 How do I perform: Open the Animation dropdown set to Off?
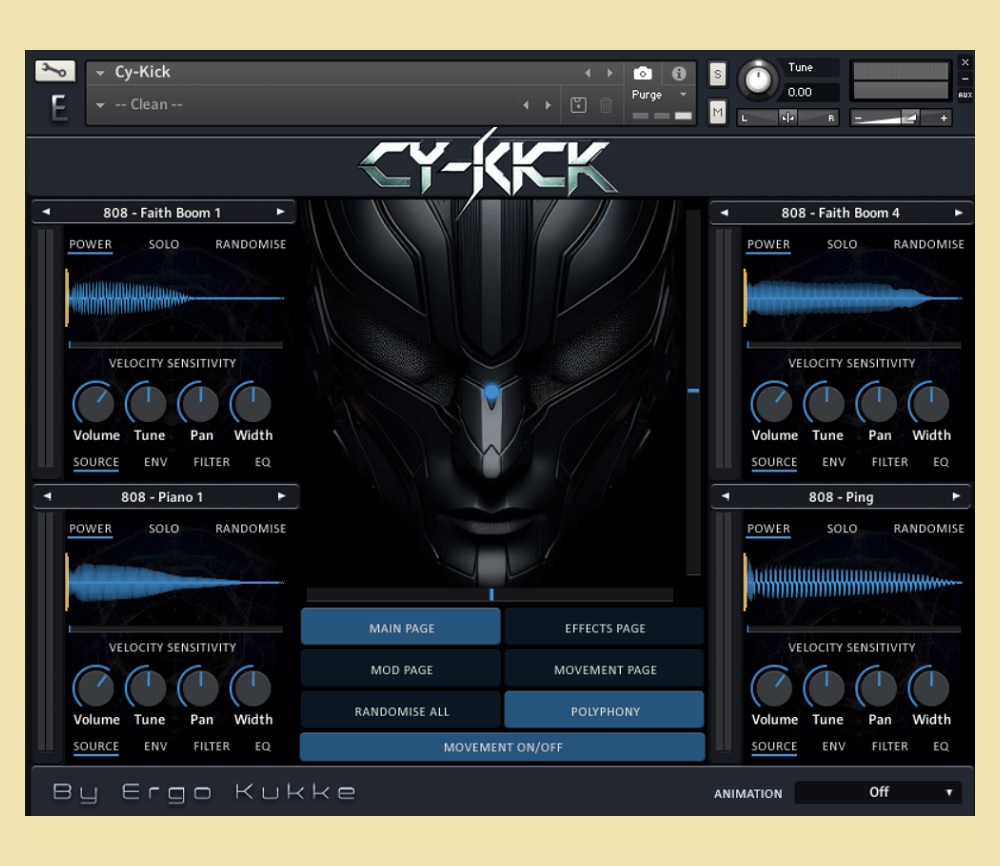tap(878, 792)
